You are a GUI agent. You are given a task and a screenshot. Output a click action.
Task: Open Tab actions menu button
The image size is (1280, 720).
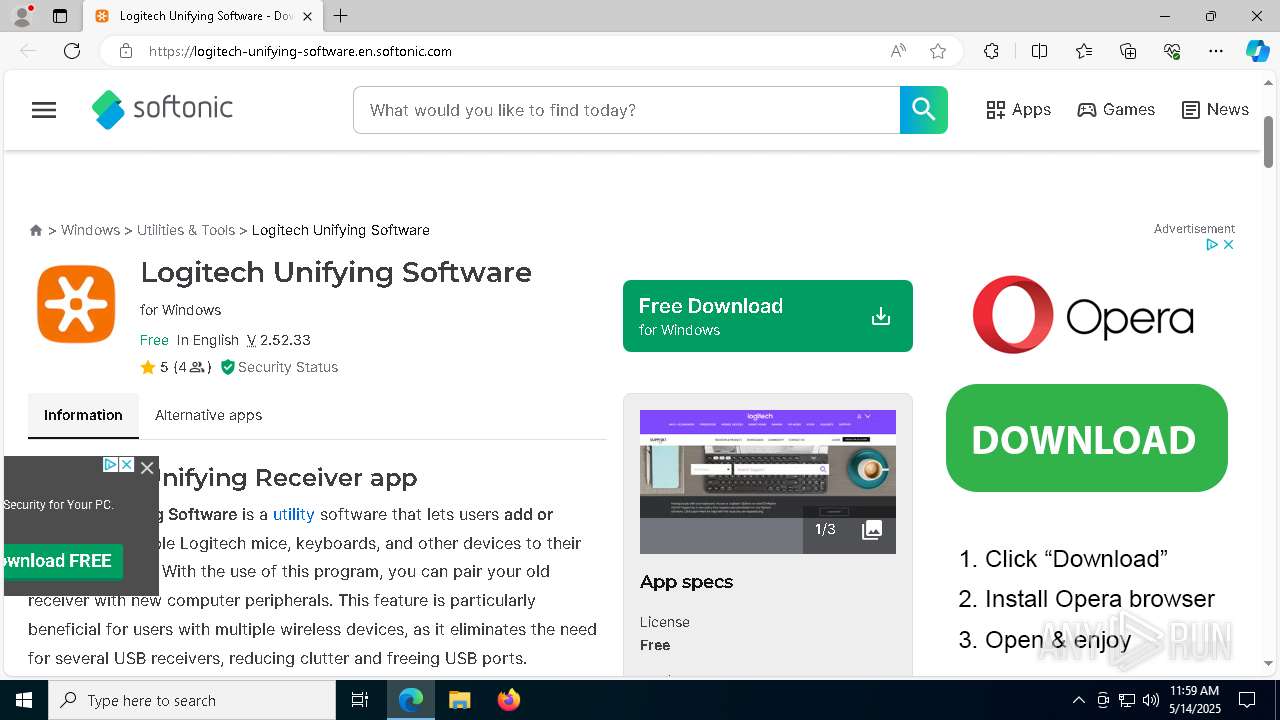click(60, 16)
